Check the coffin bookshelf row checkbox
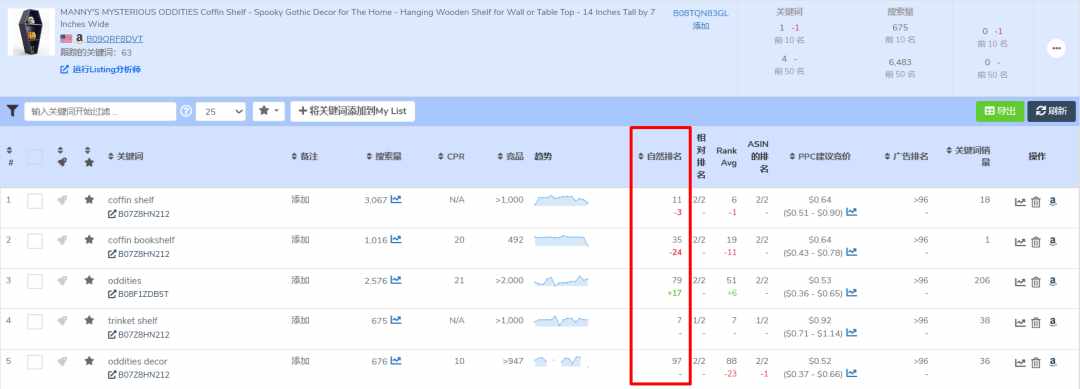This screenshot has height=389, width=1080. [x=35, y=241]
